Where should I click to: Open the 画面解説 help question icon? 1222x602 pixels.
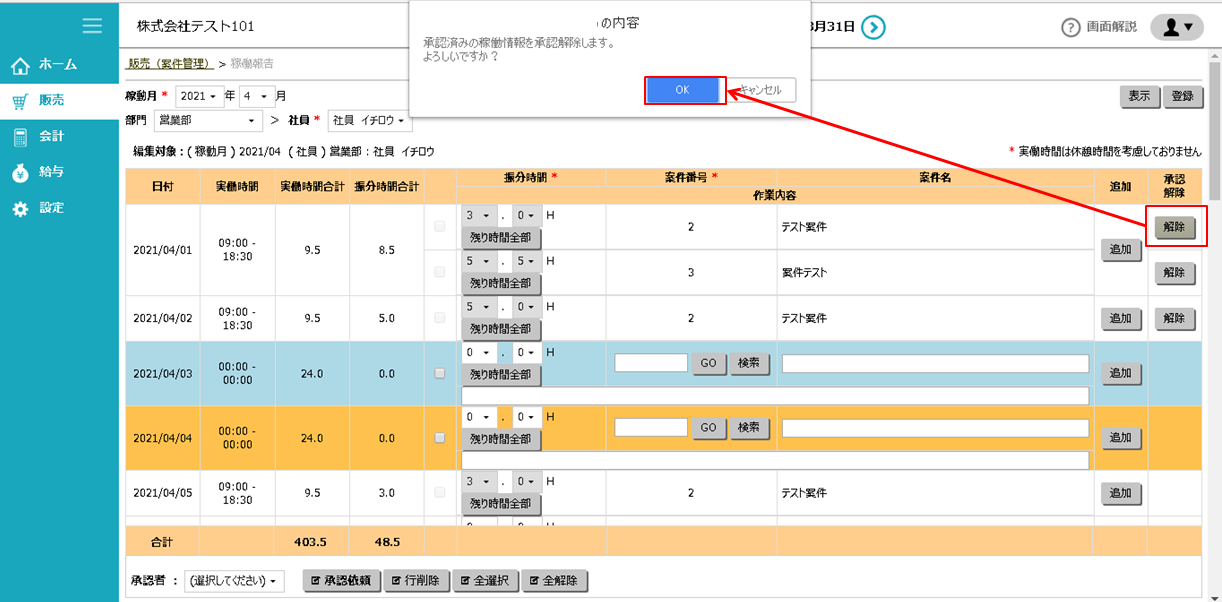click(1070, 27)
